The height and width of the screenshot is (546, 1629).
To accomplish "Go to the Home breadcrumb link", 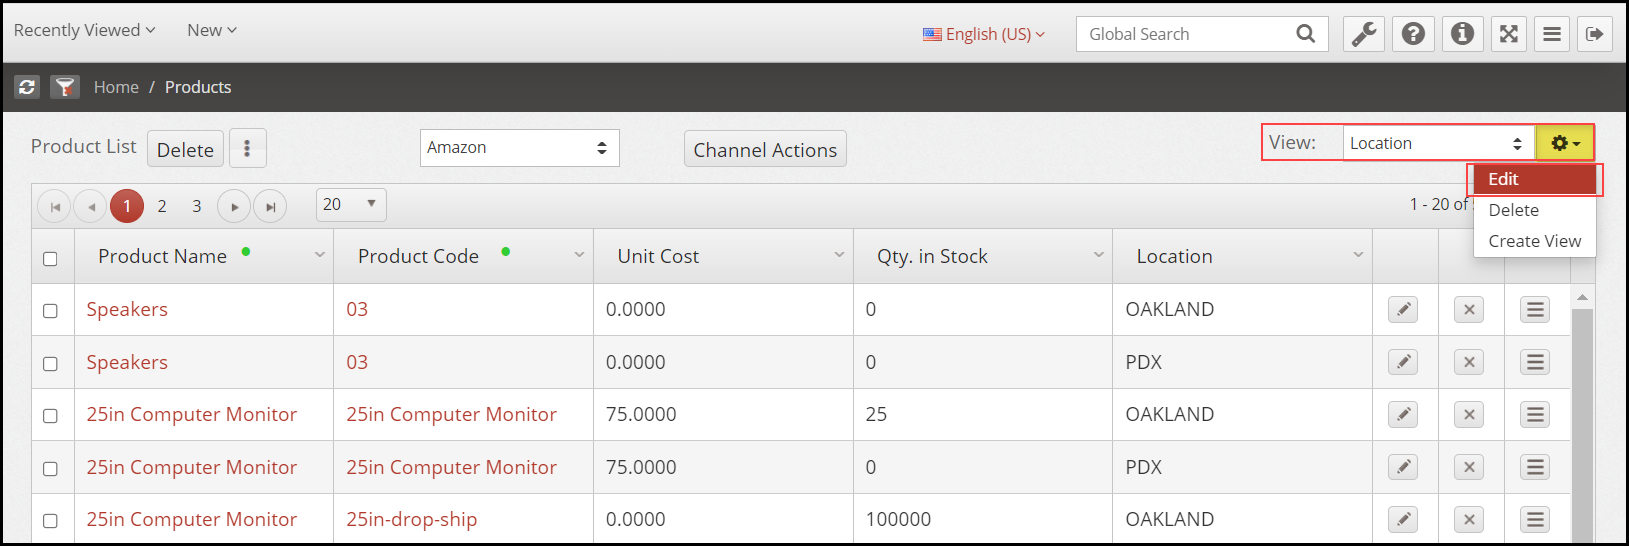I will [116, 87].
